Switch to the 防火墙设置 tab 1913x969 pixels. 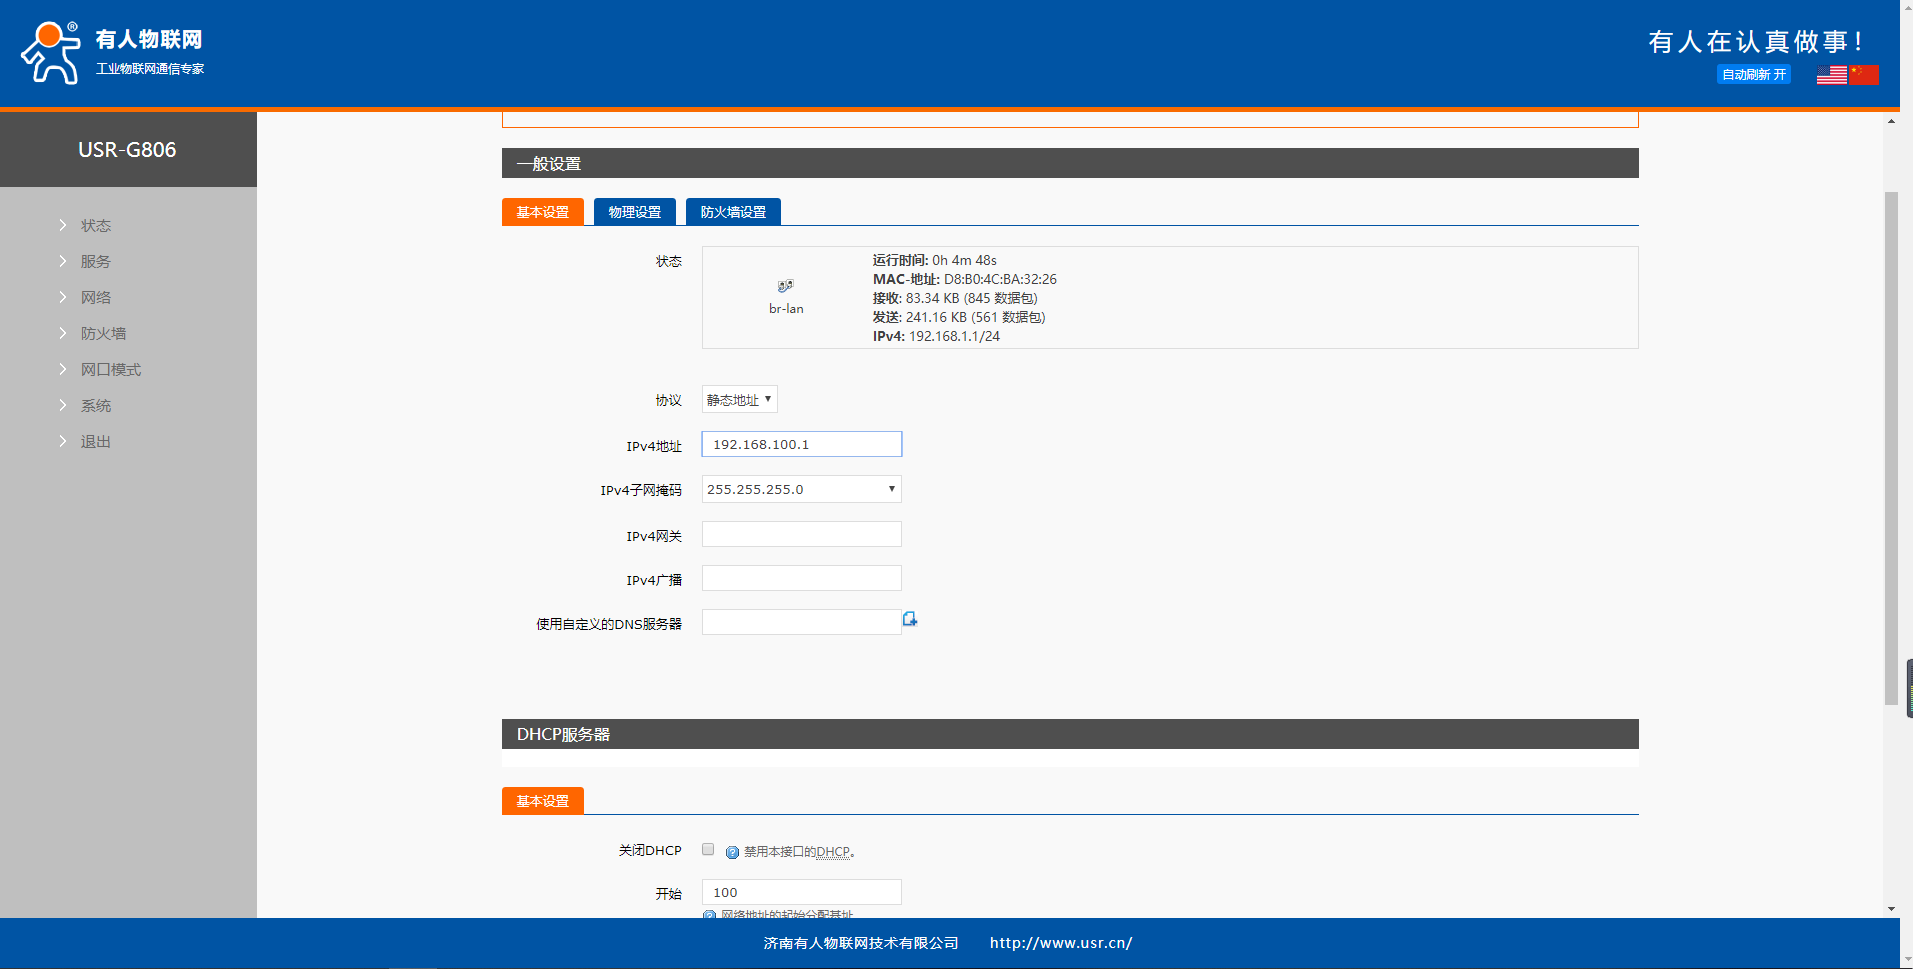tap(733, 212)
